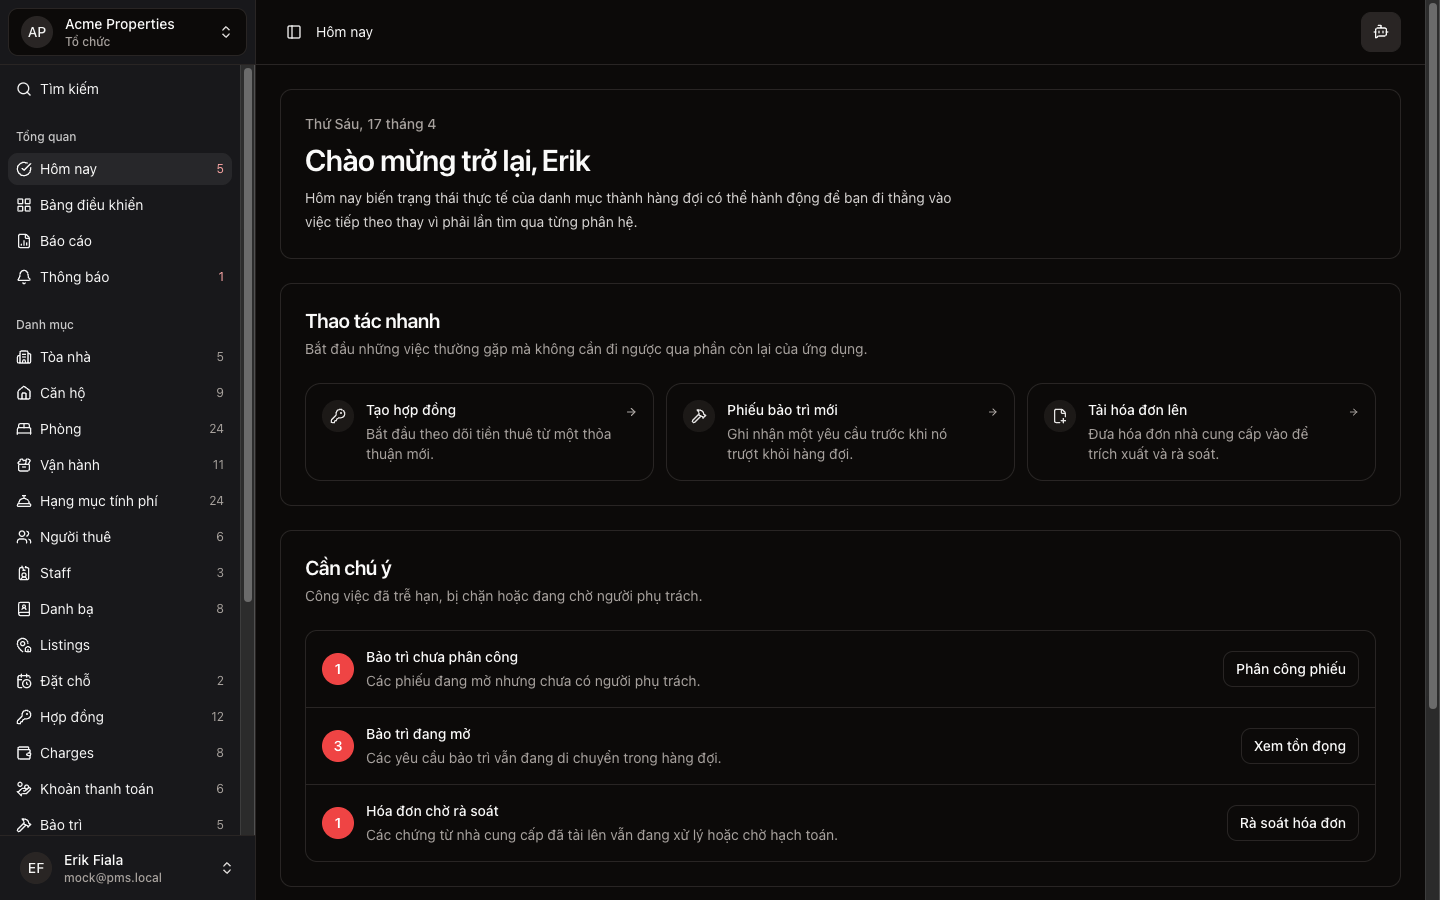Viewport: 1440px width, 900px height.
Task: Click the search magnifier icon
Action: click(x=24, y=89)
